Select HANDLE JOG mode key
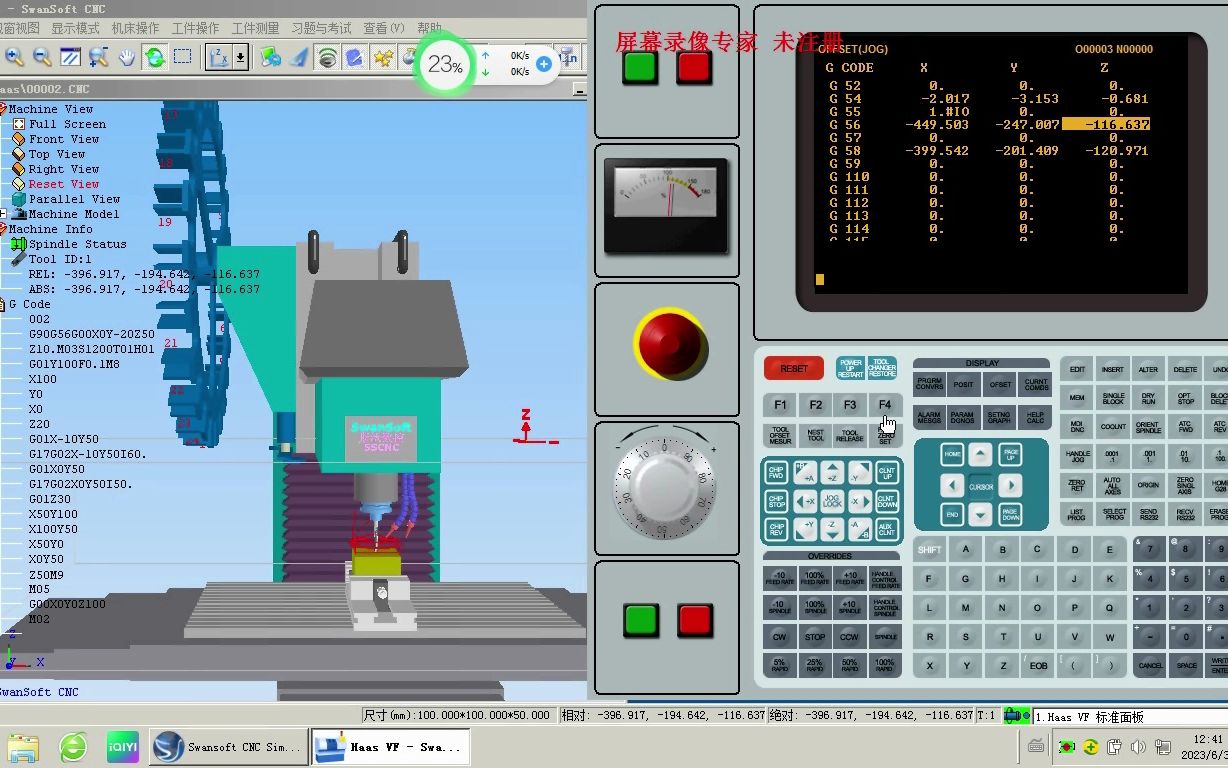 point(1077,455)
